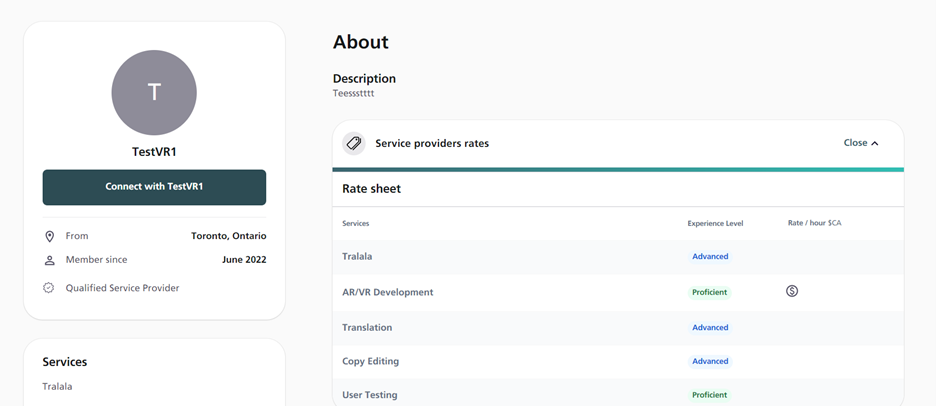Viewport: 936px width, 406px height.
Task: Click the Services heading in left card
Action: coord(64,362)
